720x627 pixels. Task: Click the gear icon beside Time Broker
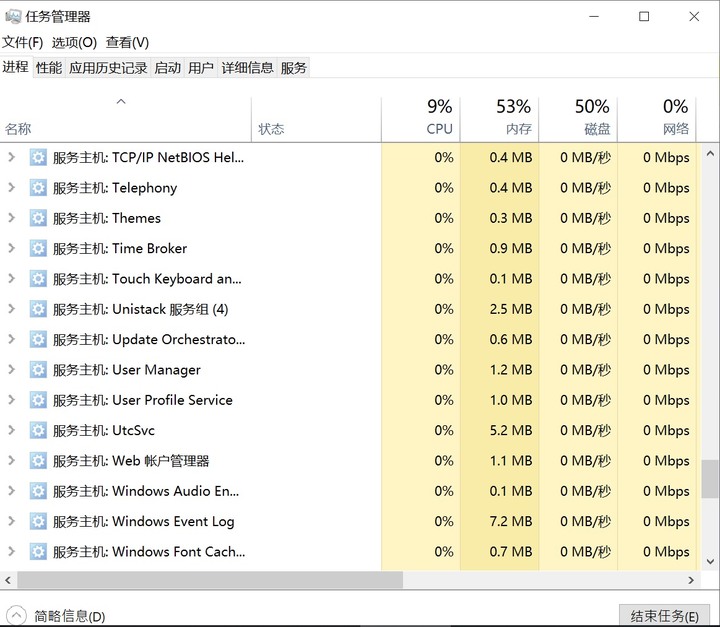coord(38,249)
